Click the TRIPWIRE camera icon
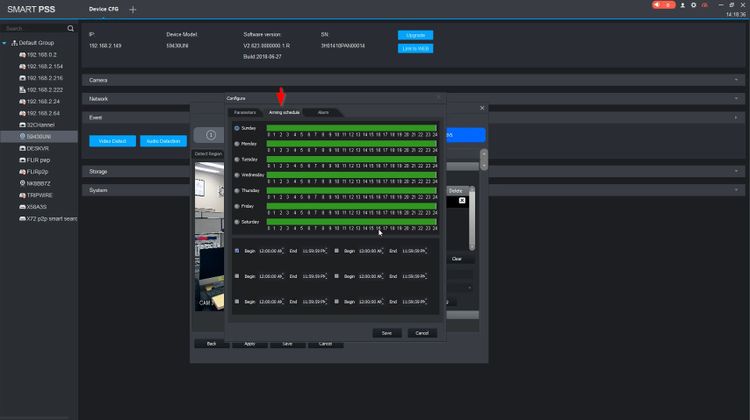750x420 pixels. click(x=22, y=194)
